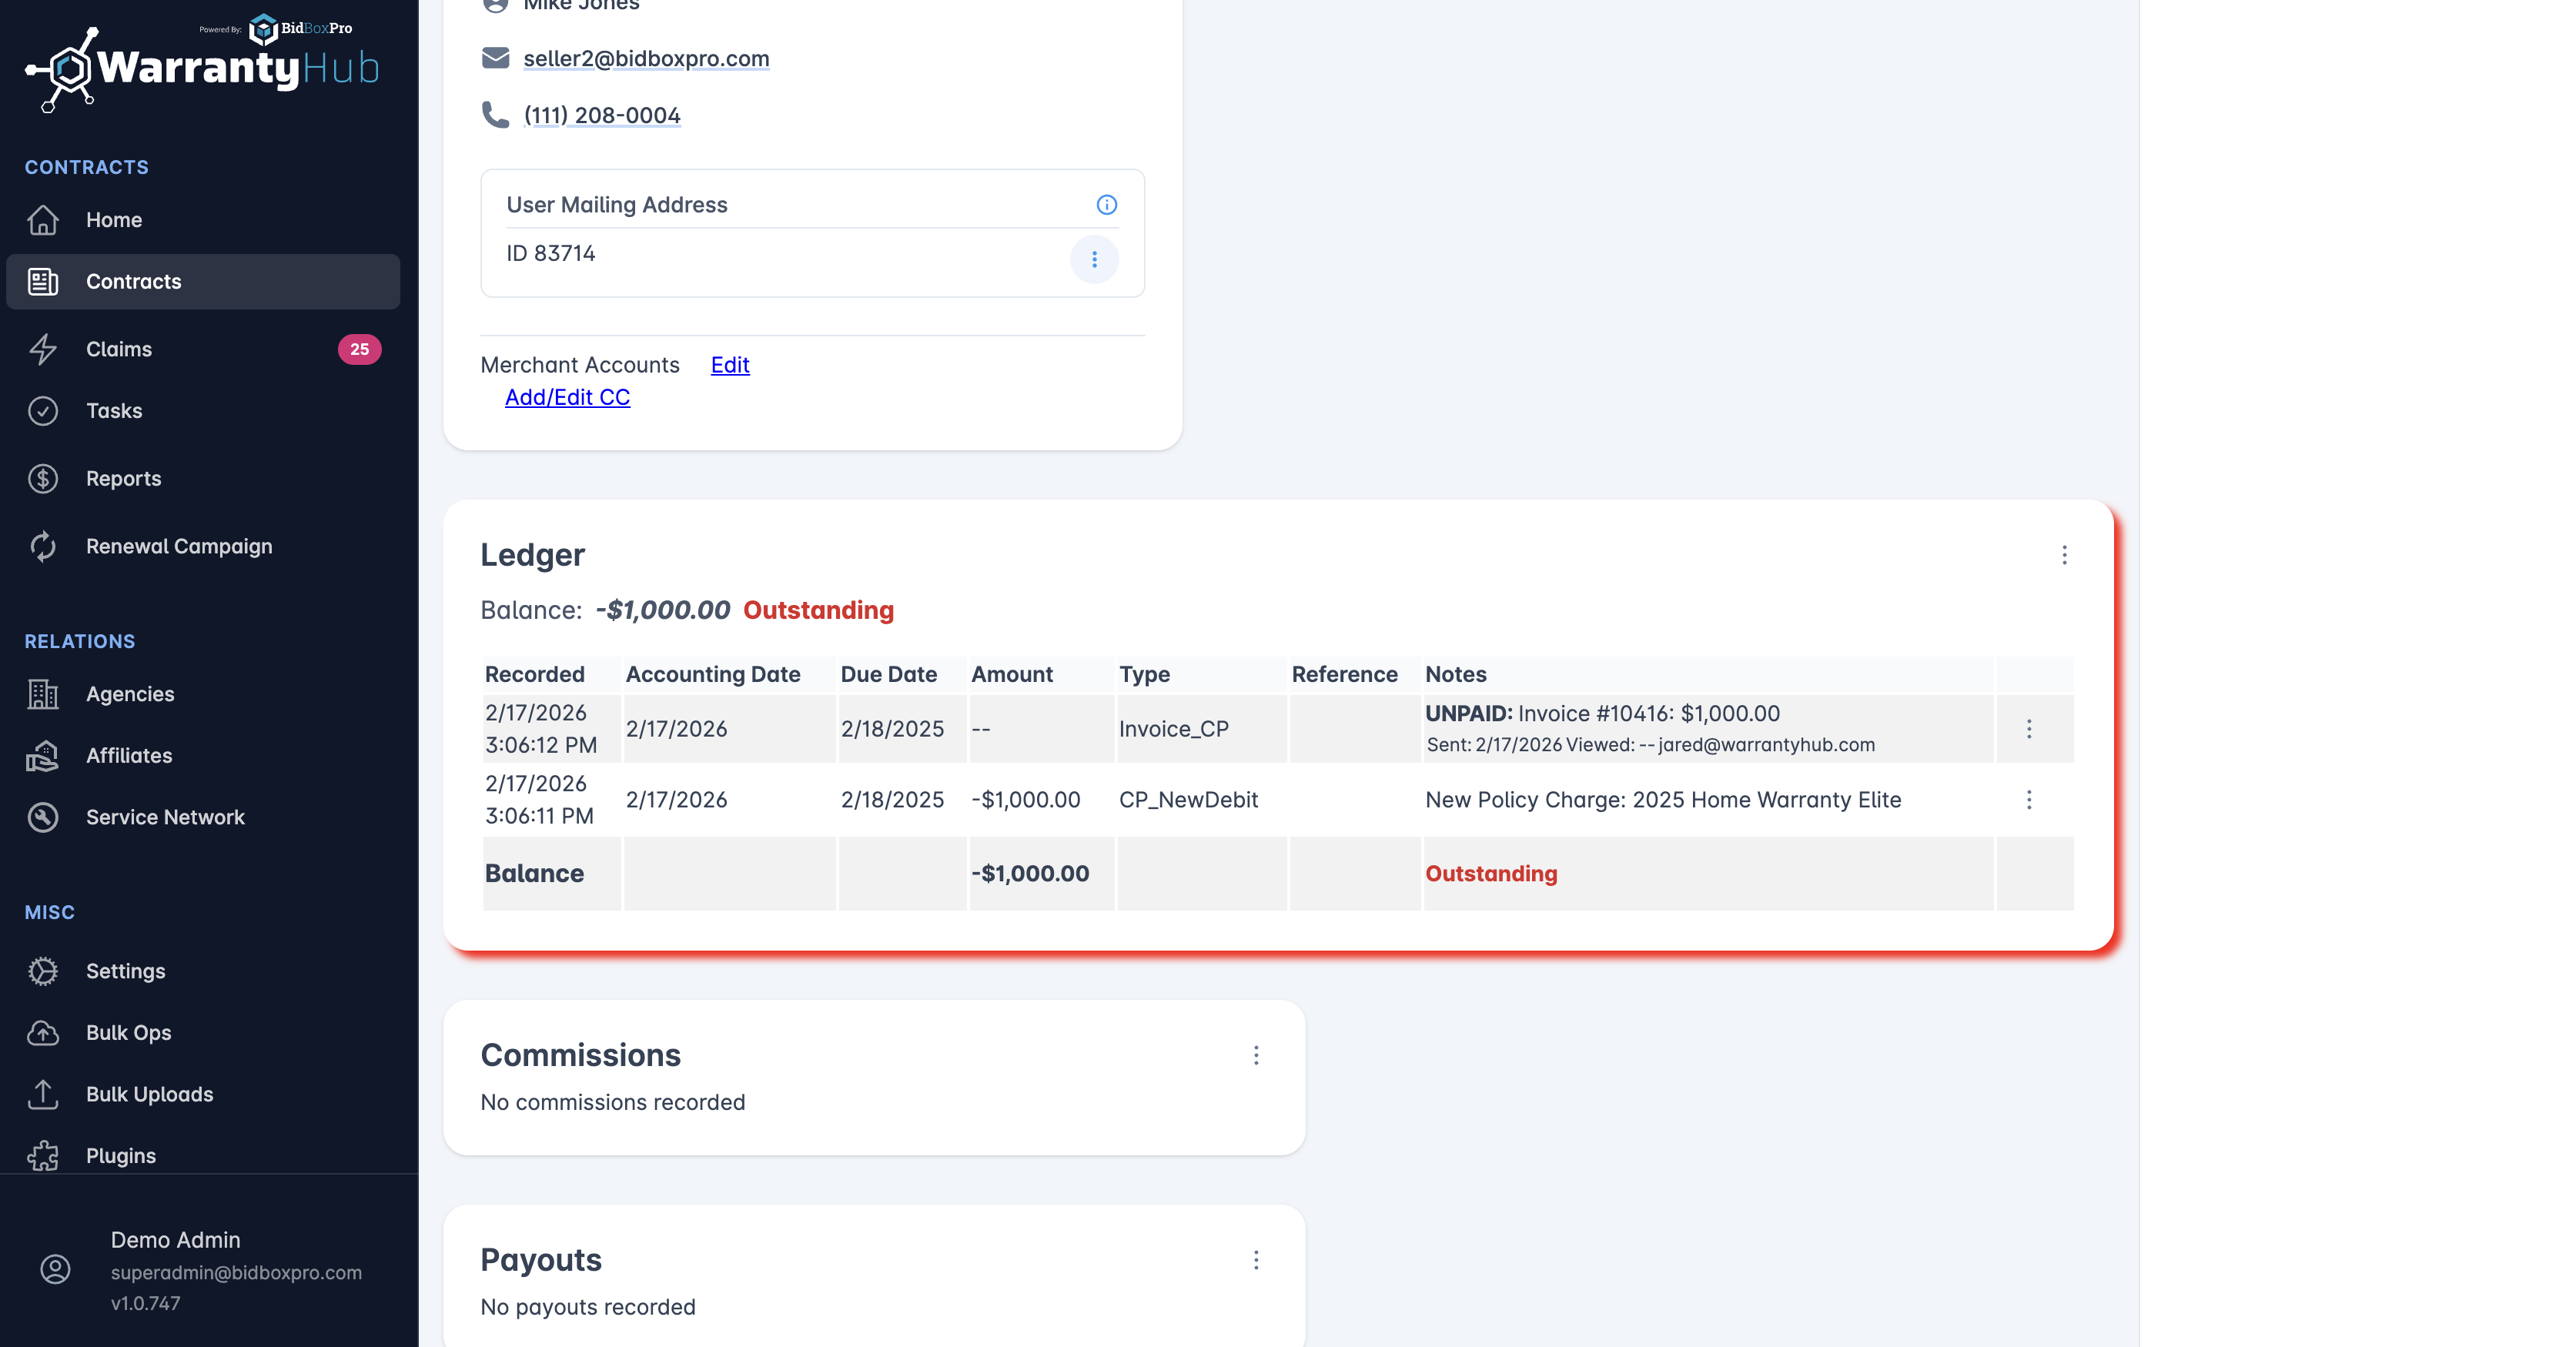2576x1347 pixels.
Task: Click Add/Edit CC link
Action: point(567,397)
